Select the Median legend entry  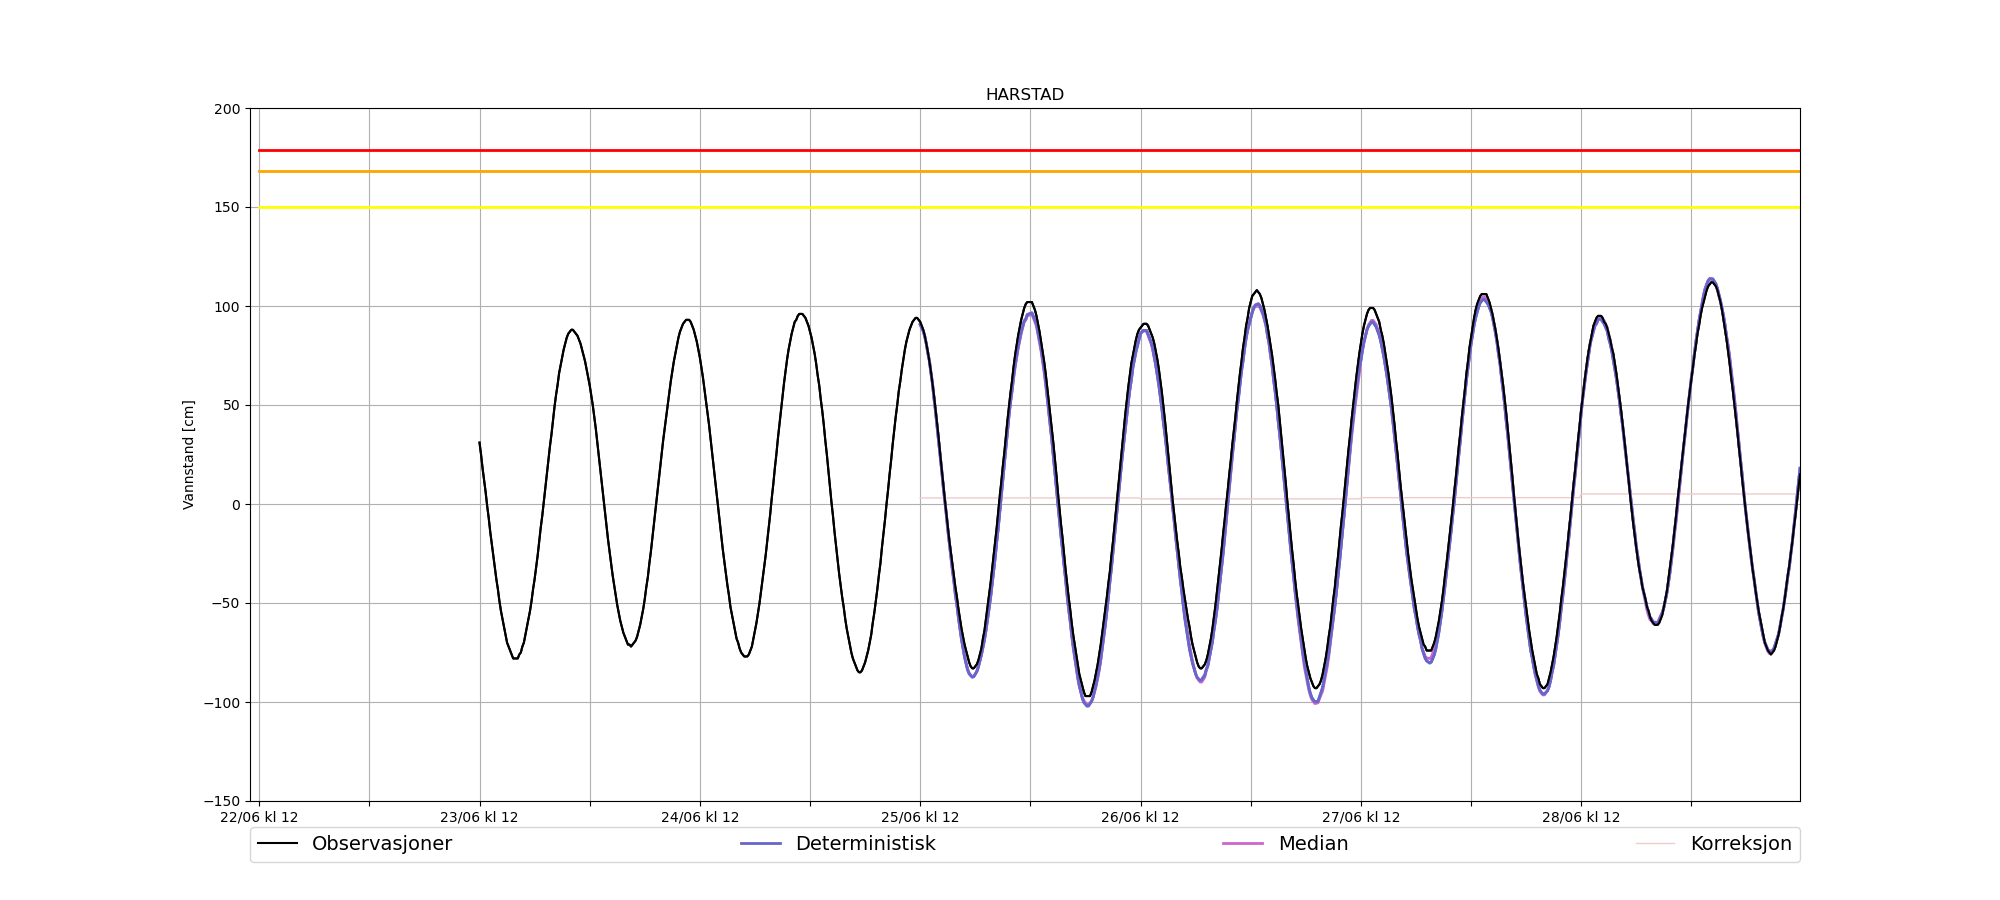tap(1285, 844)
